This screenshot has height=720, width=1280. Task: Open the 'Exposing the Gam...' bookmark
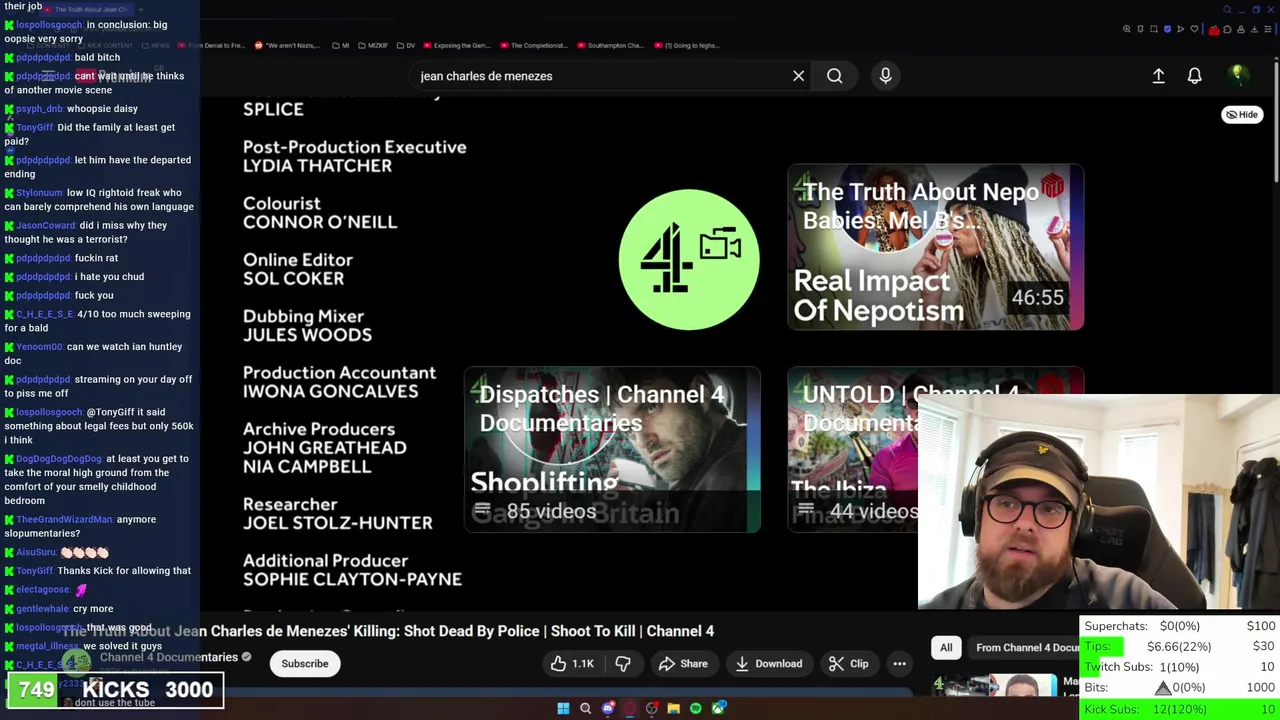click(457, 45)
